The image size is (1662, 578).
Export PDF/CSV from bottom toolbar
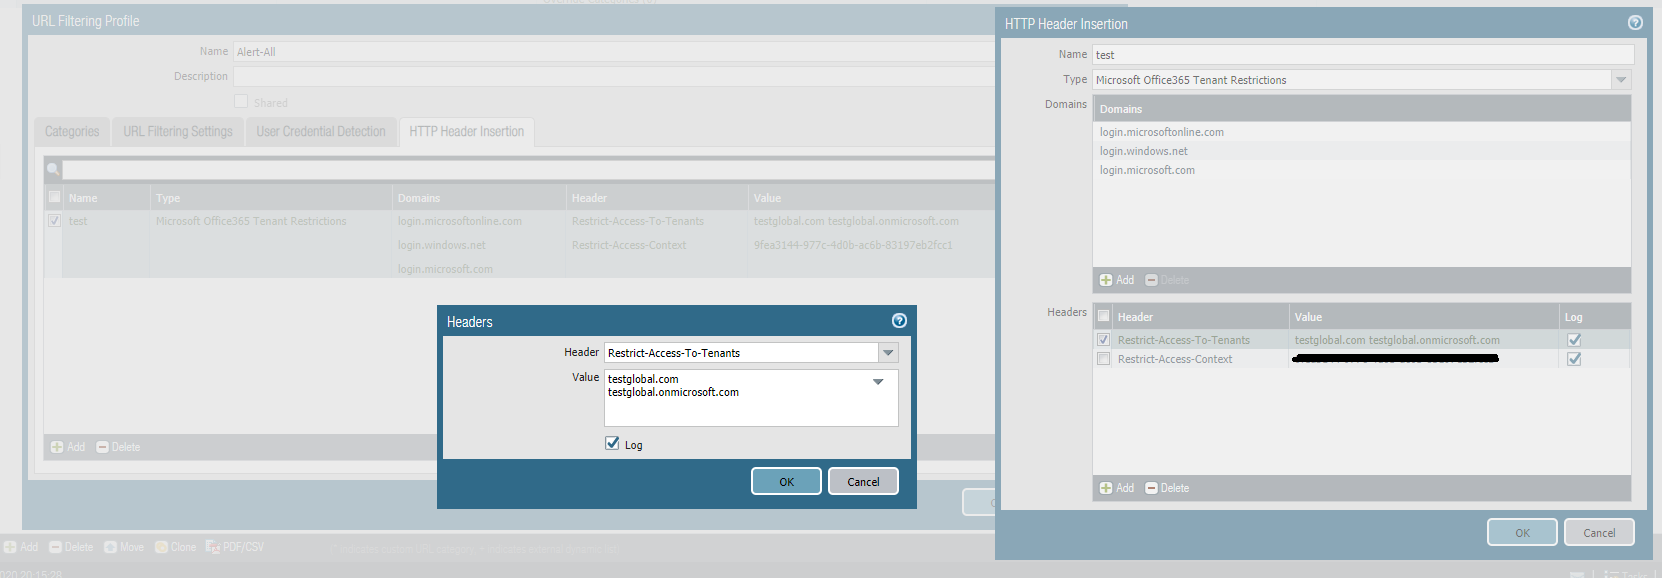point(235,547)
